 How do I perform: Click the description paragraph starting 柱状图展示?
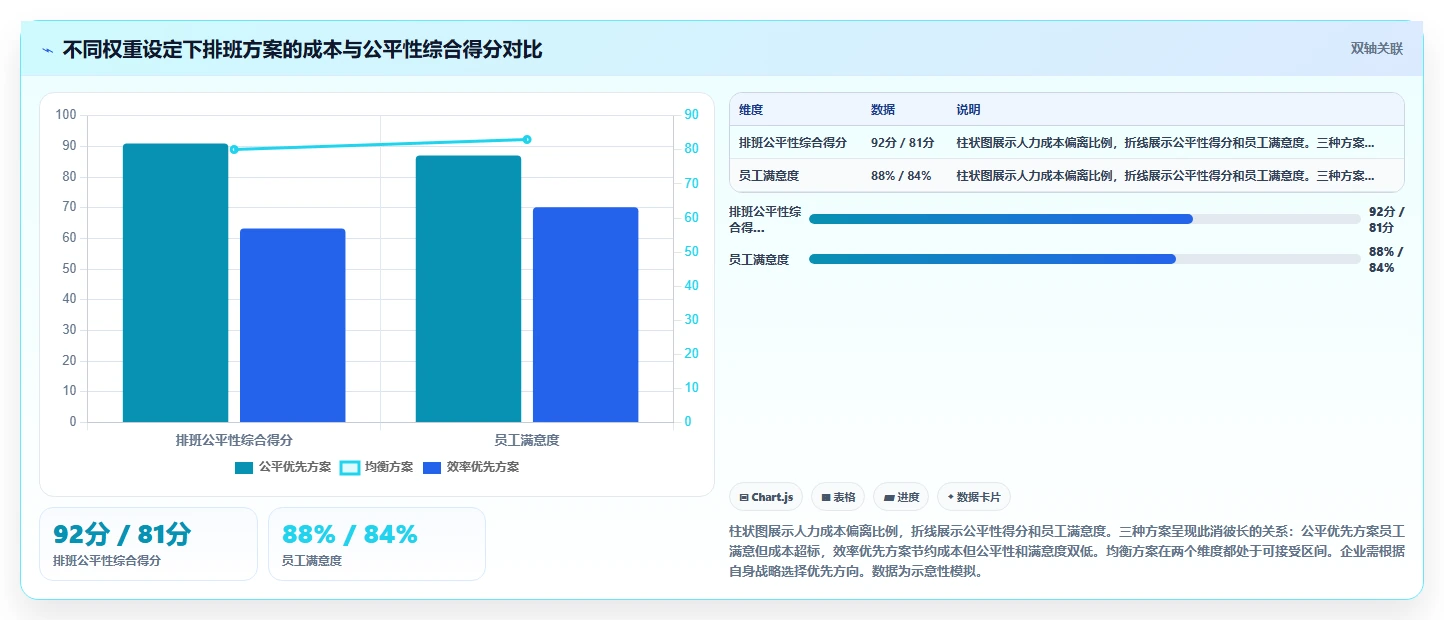click(x=1067, y=551)
